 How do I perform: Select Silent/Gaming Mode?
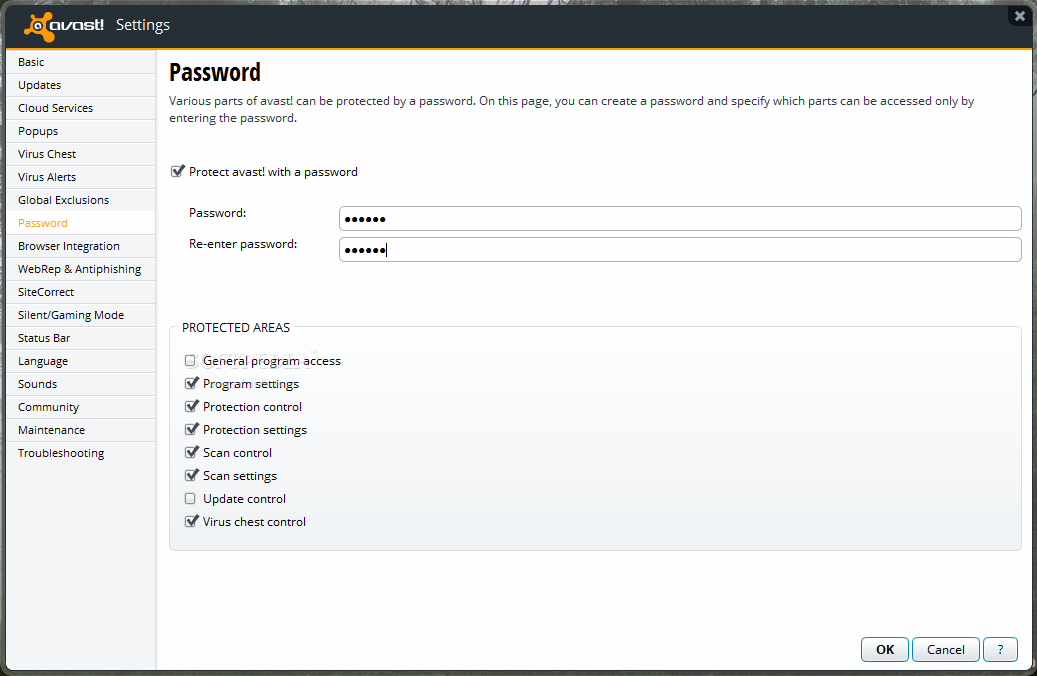point(81,315)
